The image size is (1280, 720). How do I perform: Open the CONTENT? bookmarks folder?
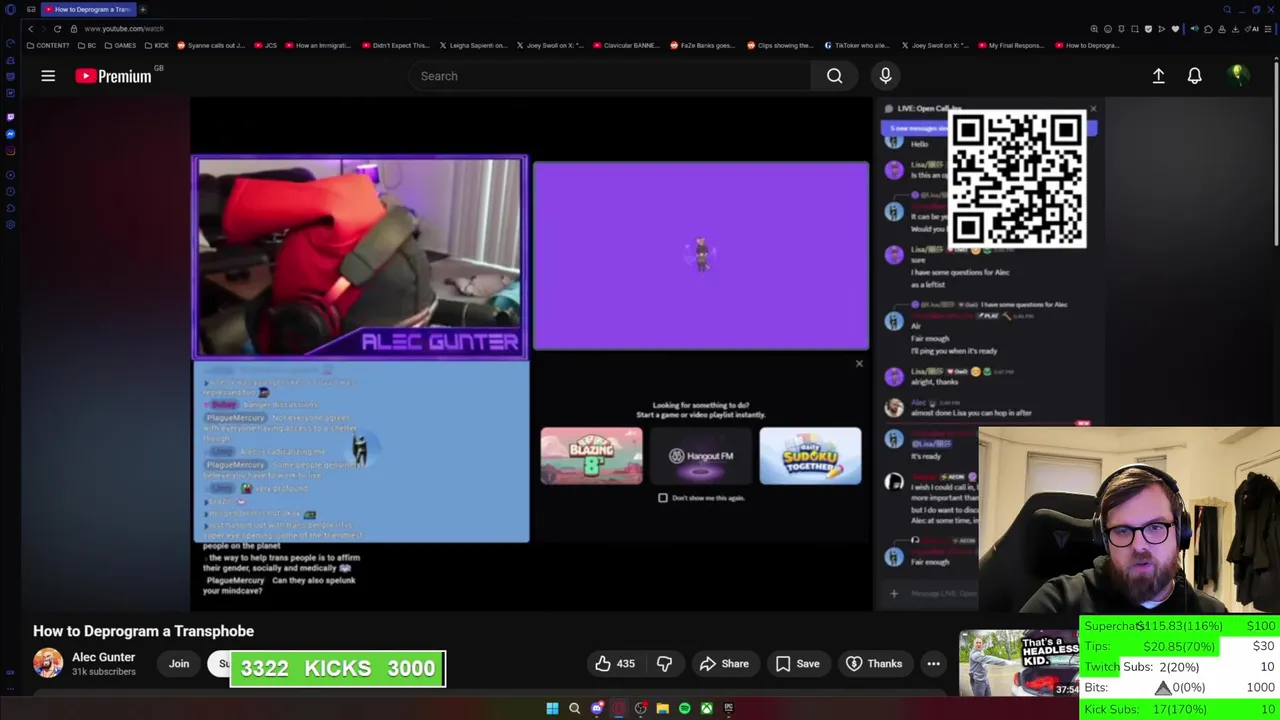click(48, 45)
